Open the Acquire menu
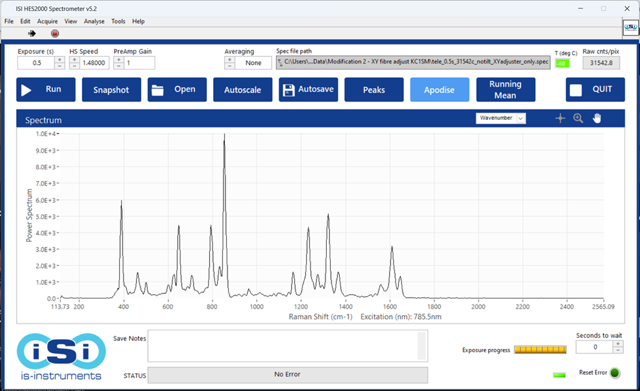The image size is (640, 391). 47,21
